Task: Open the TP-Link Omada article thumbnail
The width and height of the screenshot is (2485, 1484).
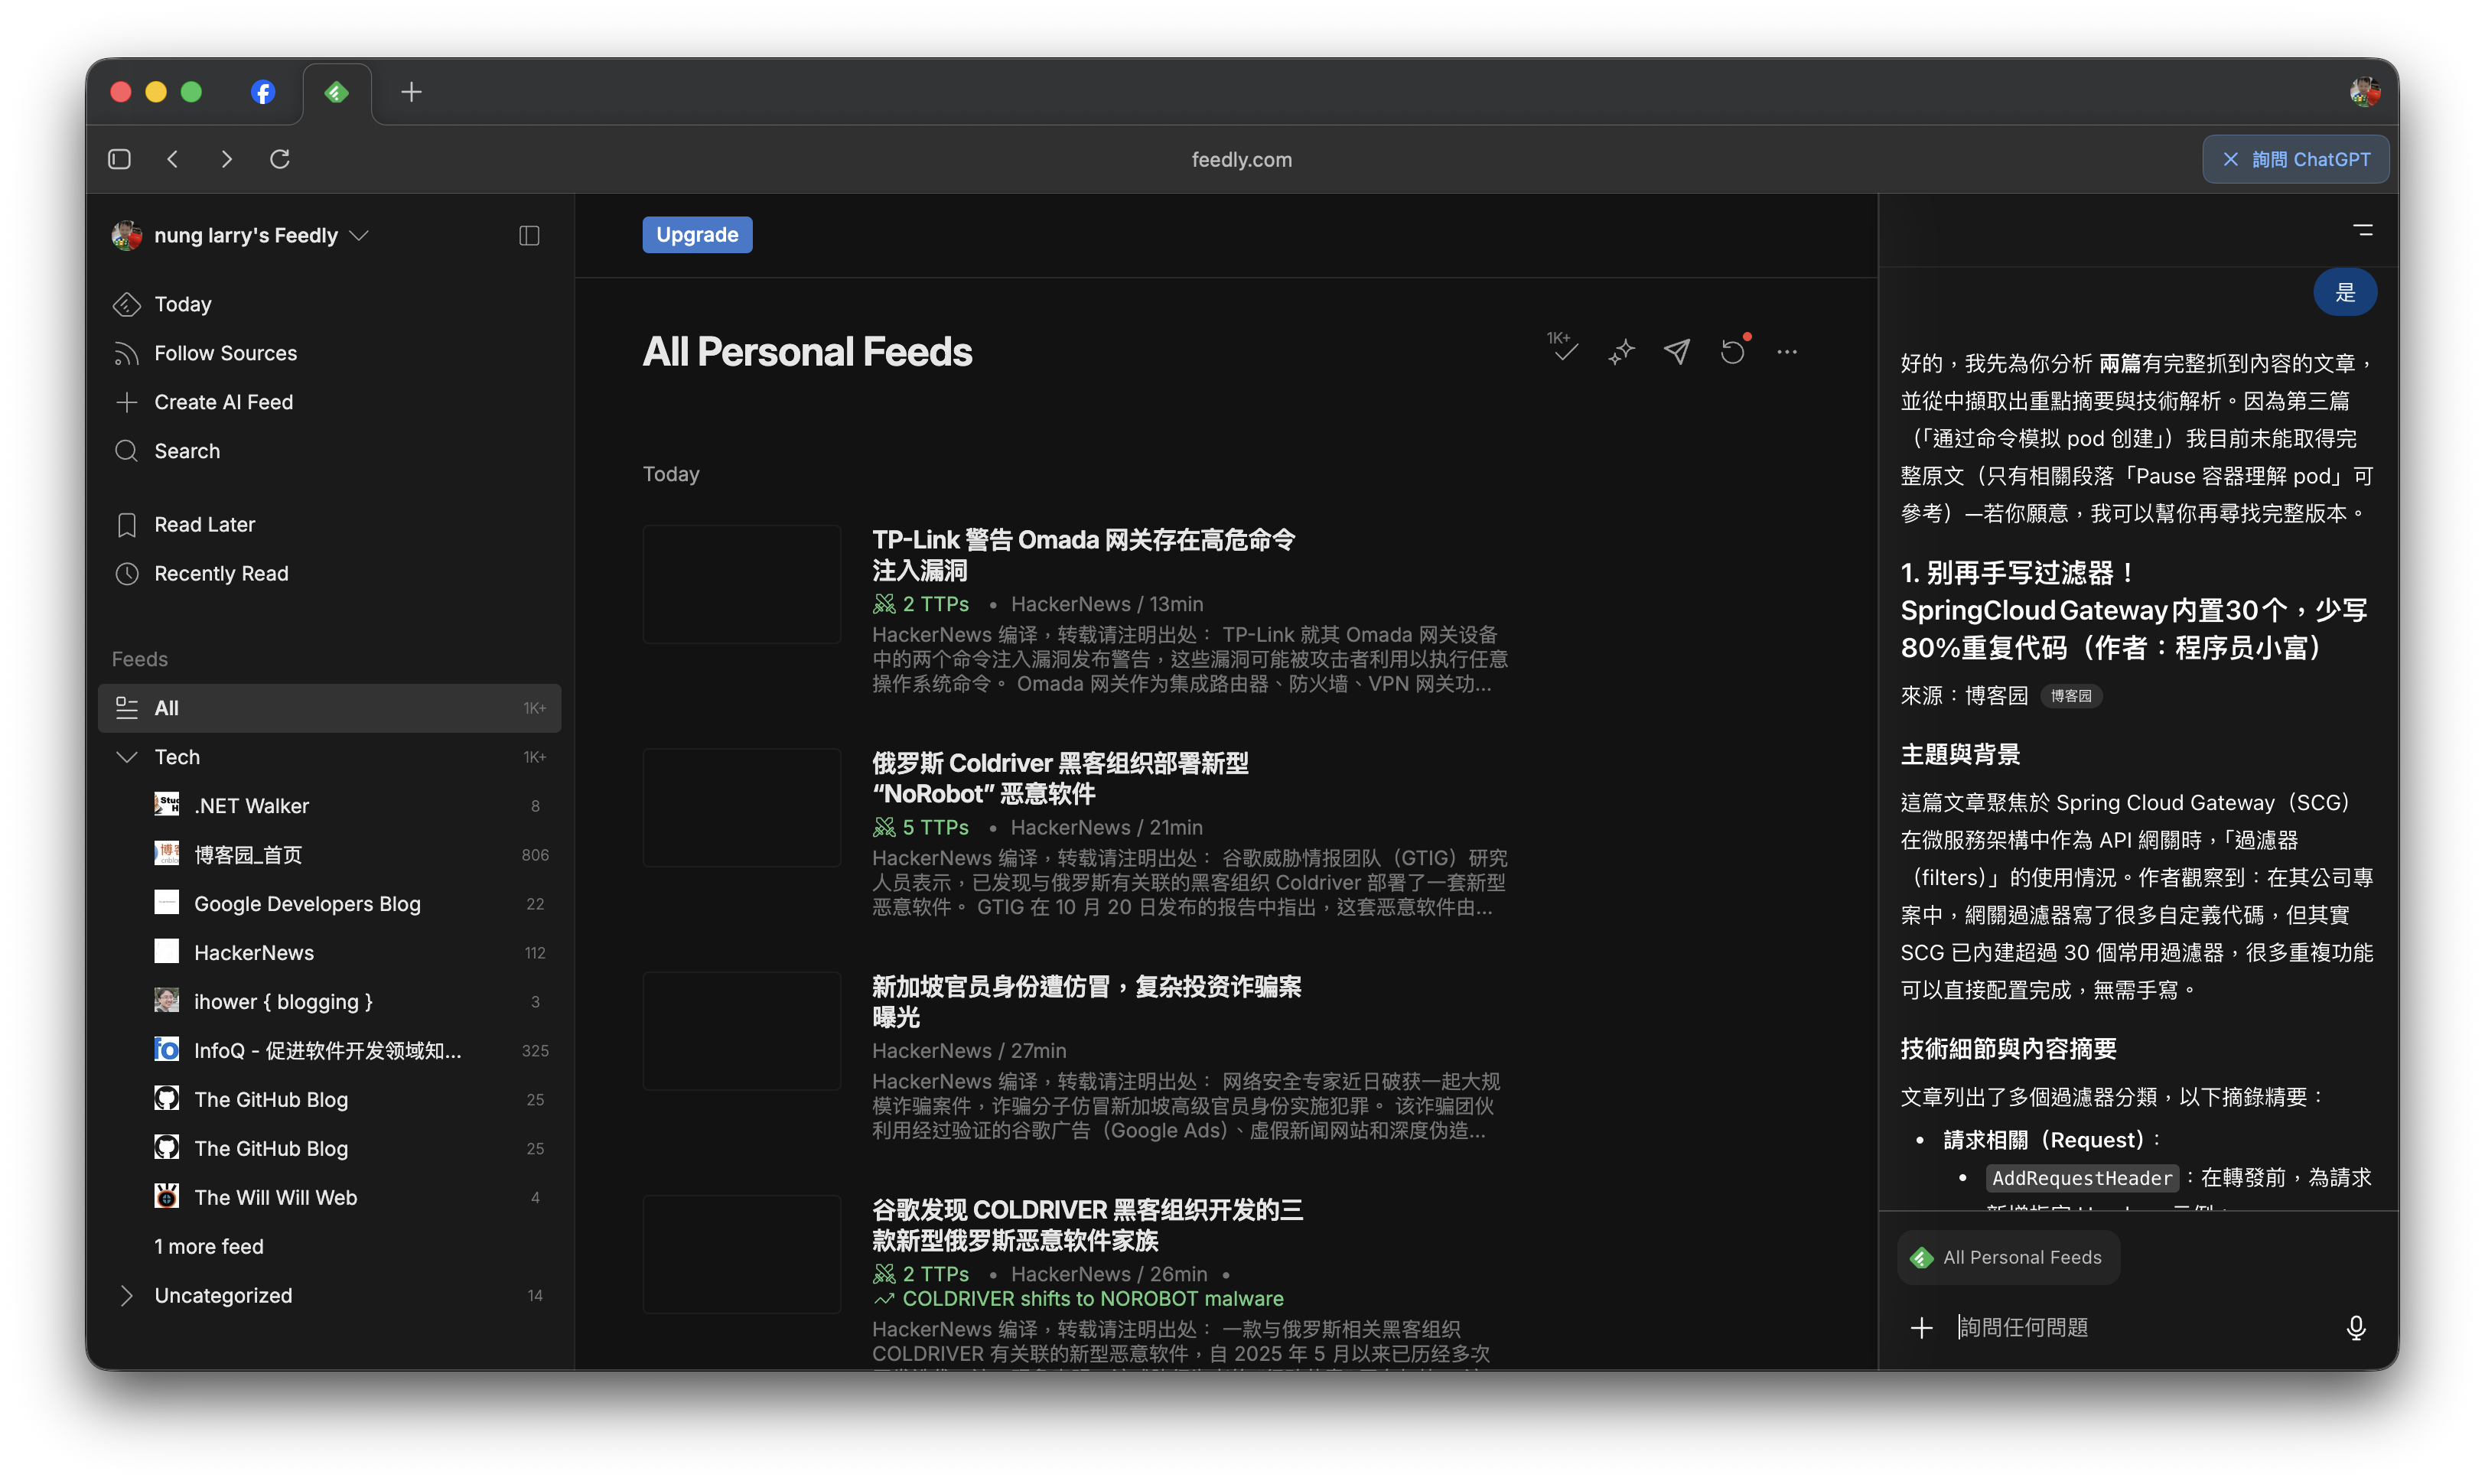Action: pos(741,584)
